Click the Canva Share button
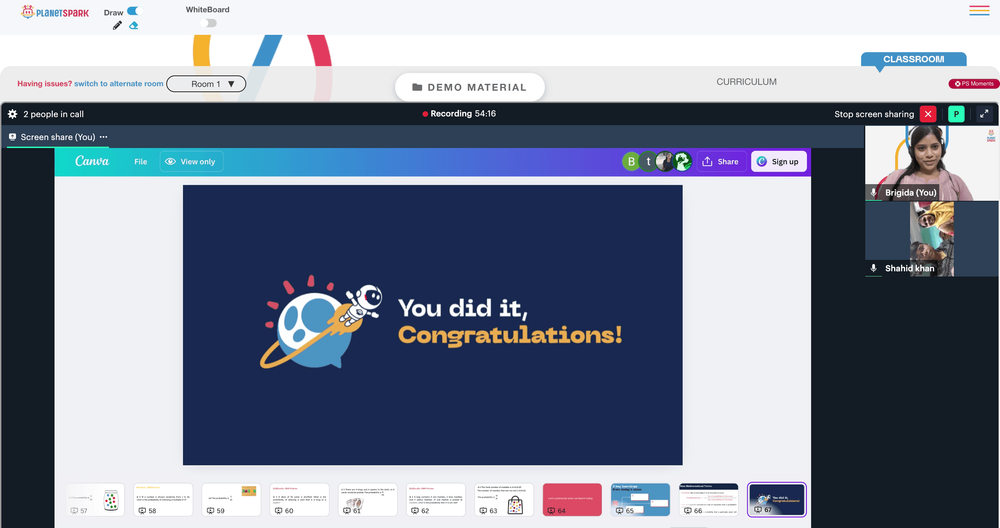The image size is (1000, 528). [721, 162]
